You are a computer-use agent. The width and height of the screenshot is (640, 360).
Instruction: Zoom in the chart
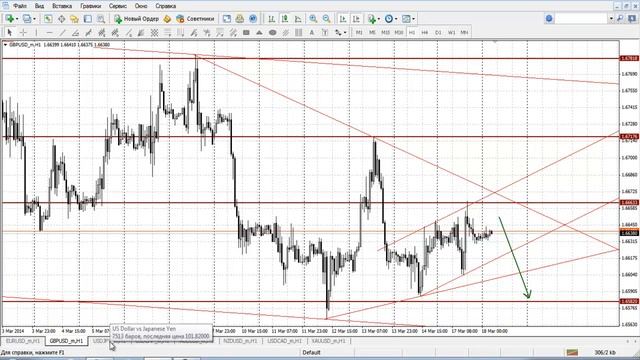tap(313, 19)
